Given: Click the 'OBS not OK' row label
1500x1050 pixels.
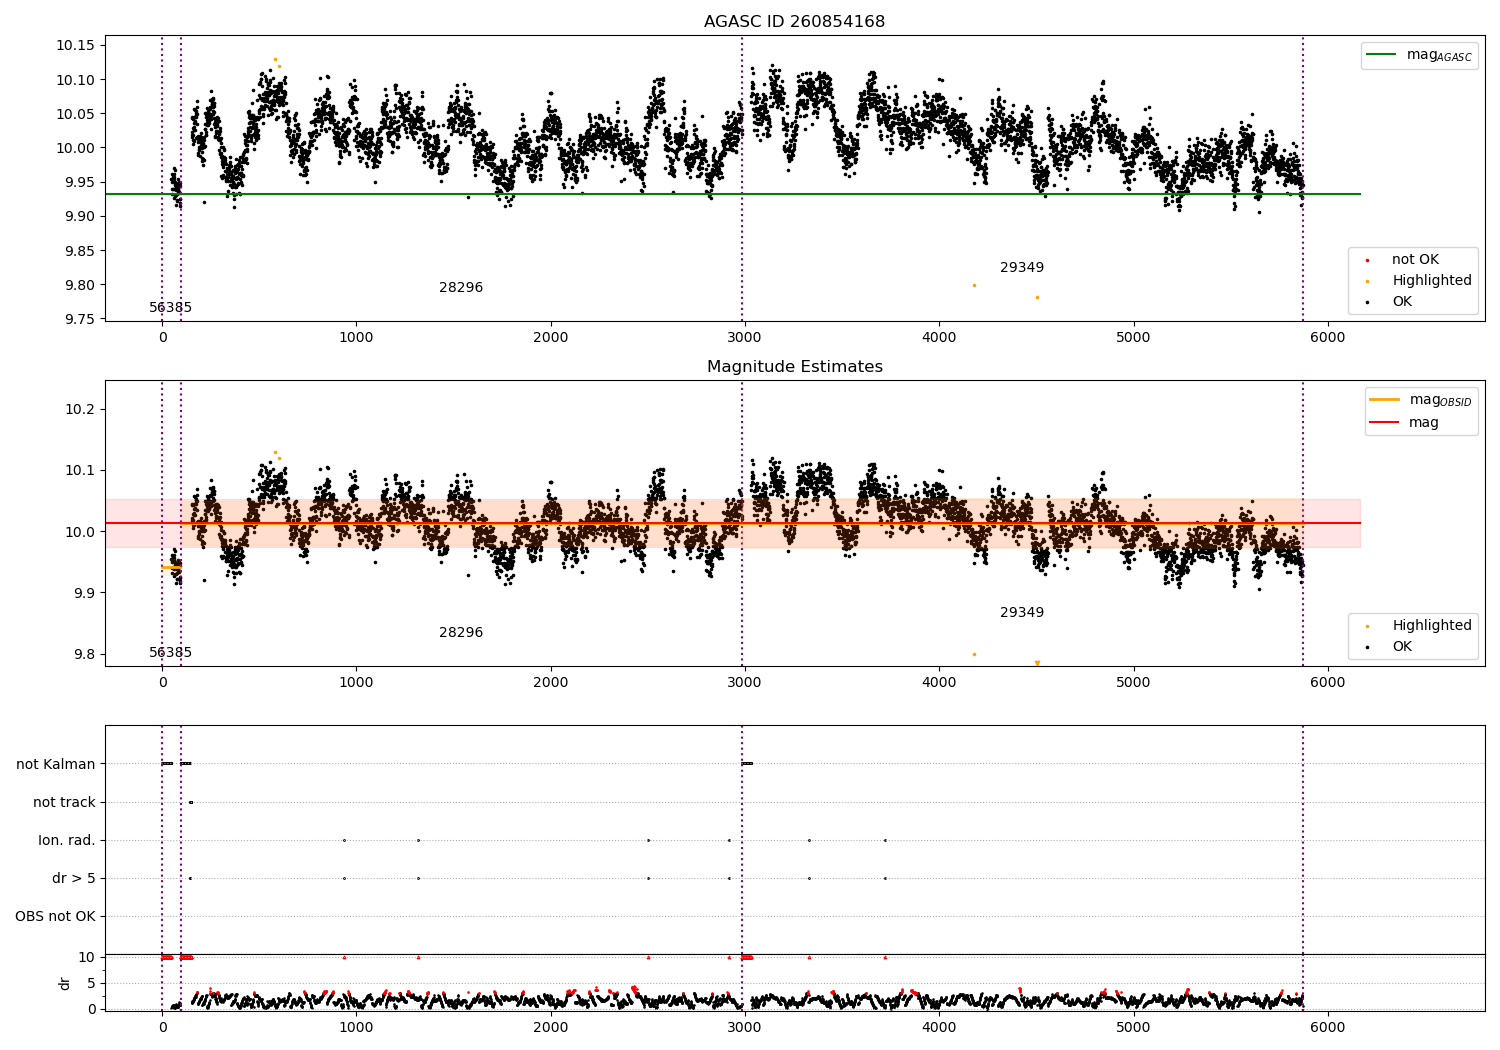Looking at the screenshot, I should (x=55, y=917).
